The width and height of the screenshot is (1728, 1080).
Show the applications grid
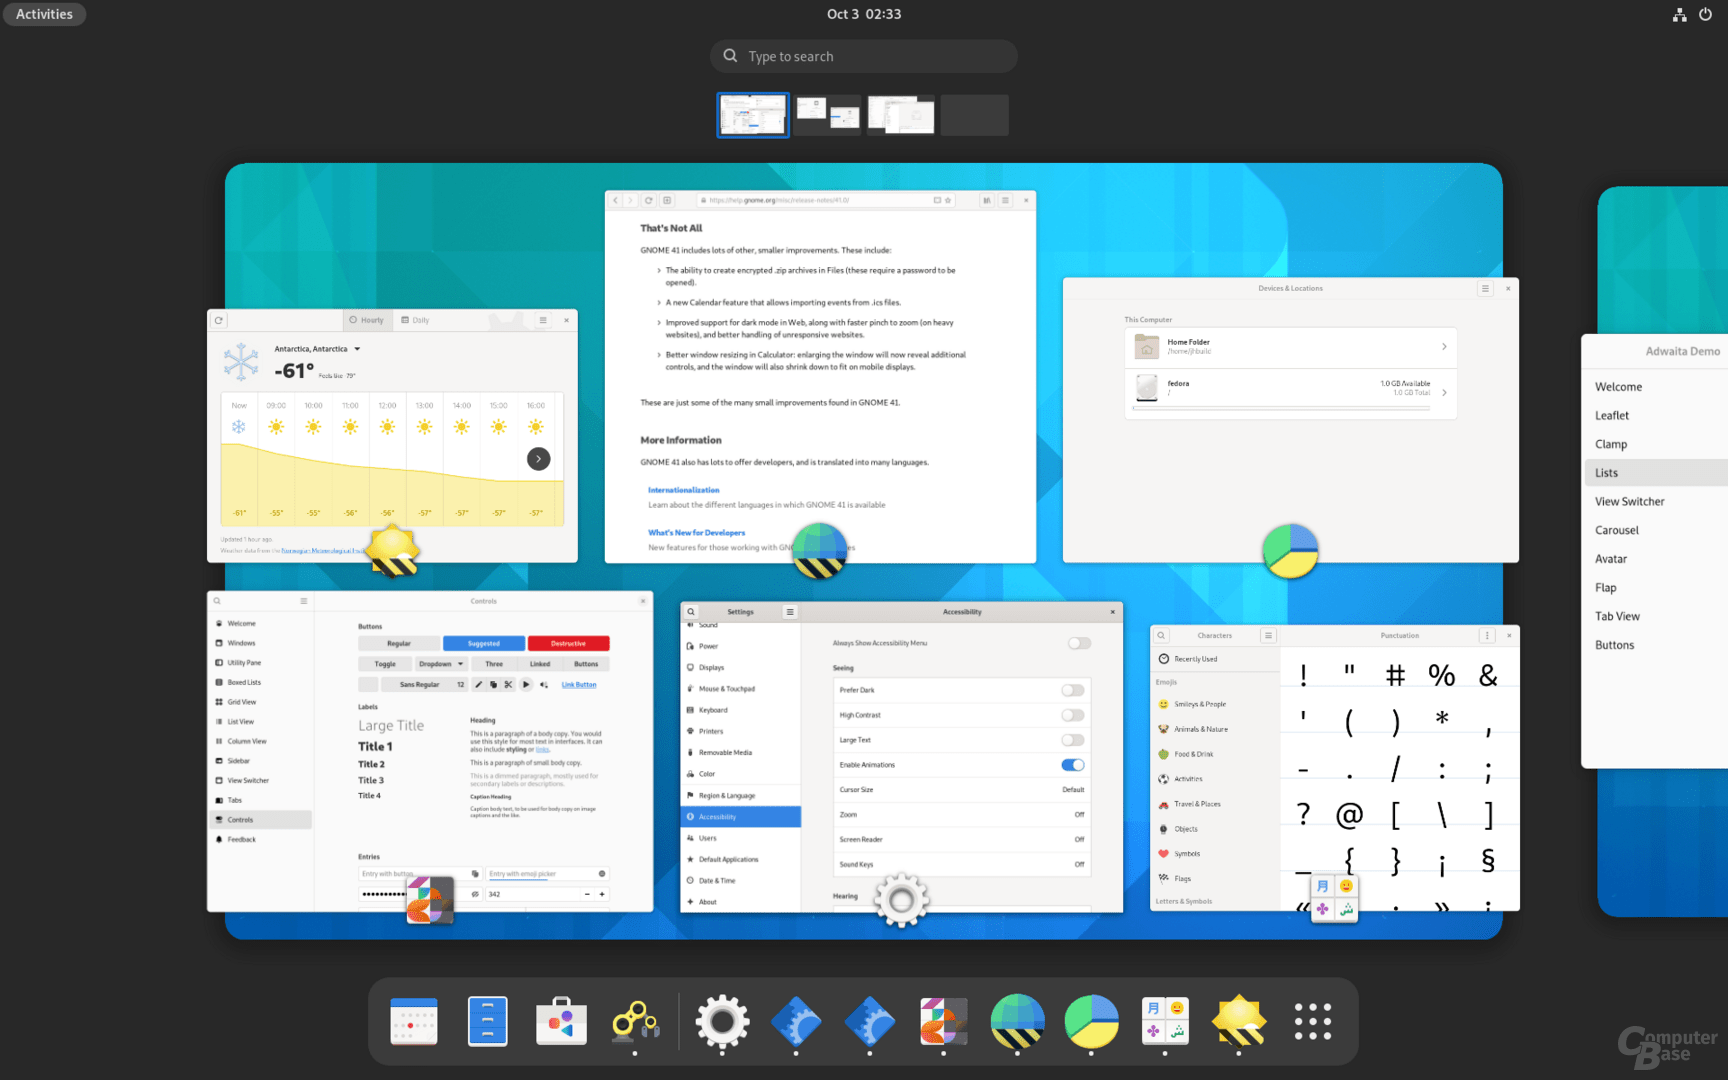pyautogui.click(x=1312, y=1021)
